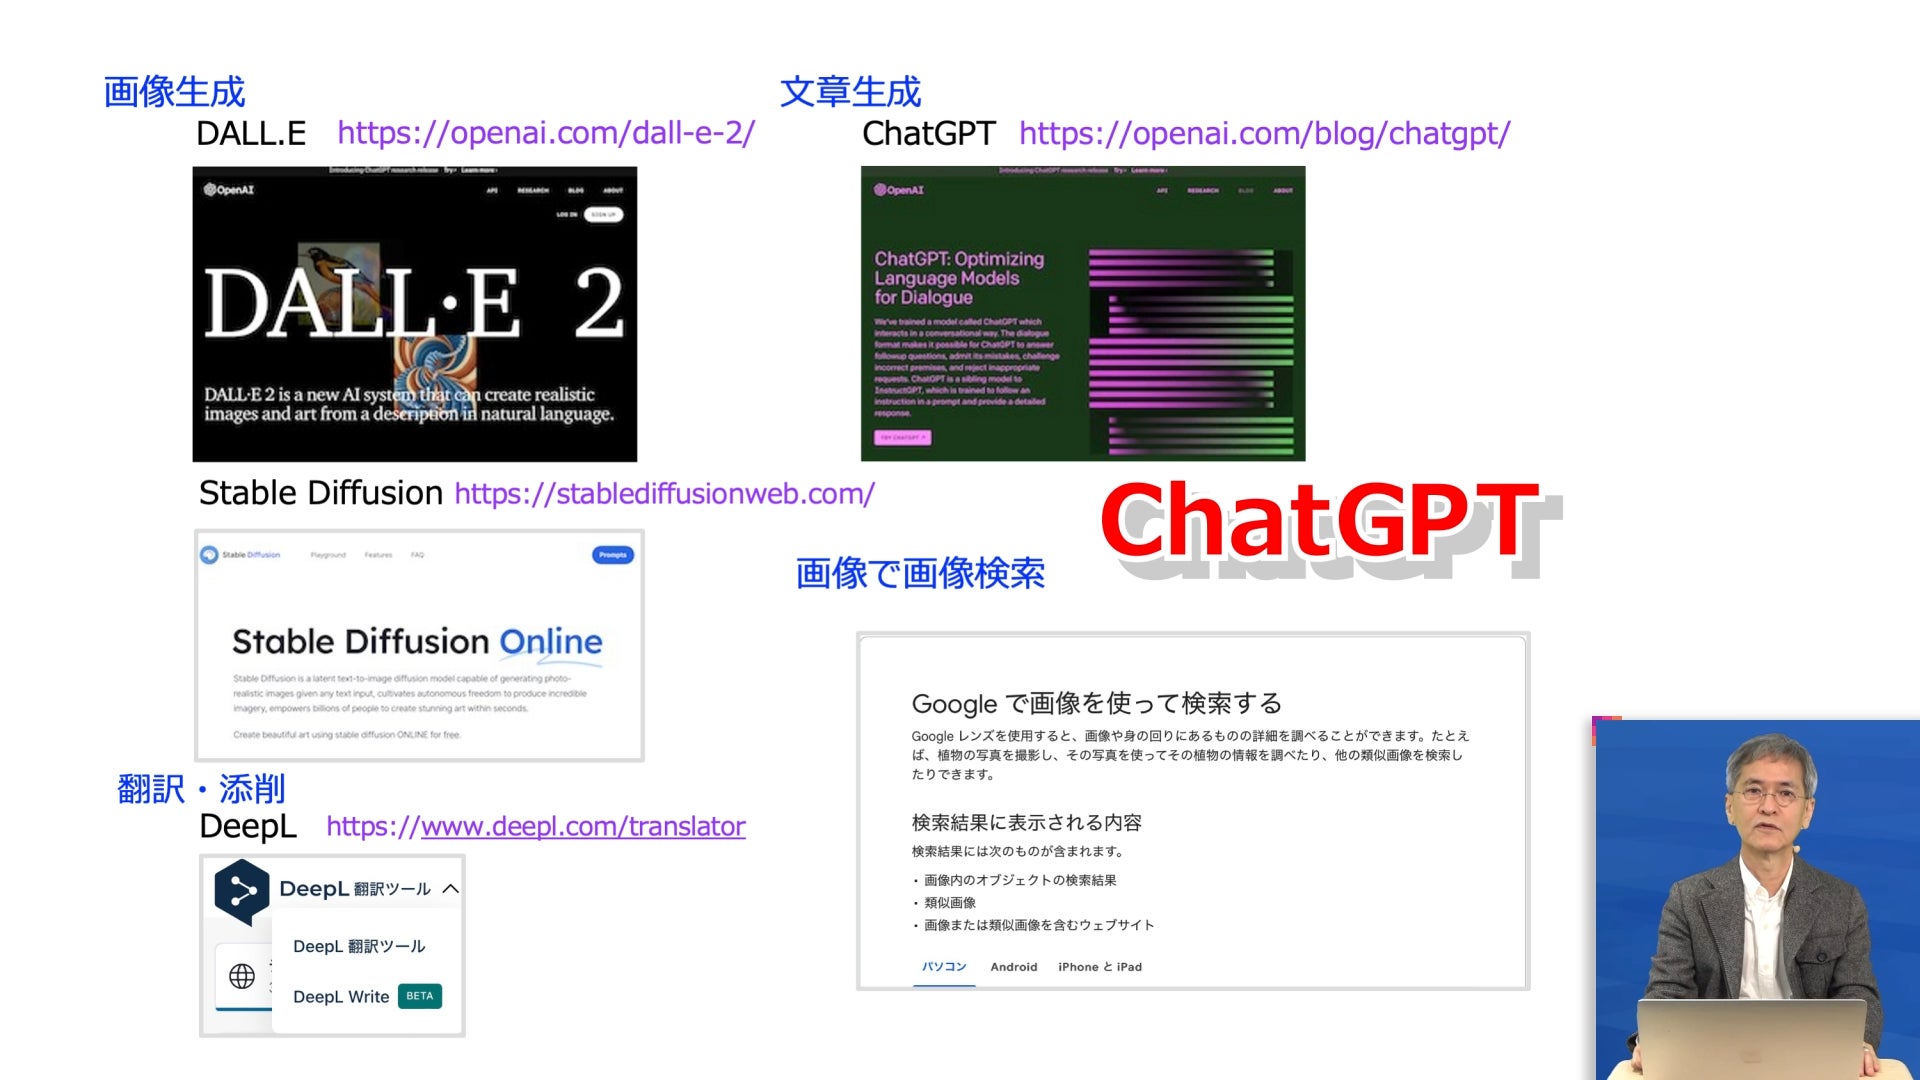Click the DeepL hexagon logo icon
1920x1080 pixels.
241,890
